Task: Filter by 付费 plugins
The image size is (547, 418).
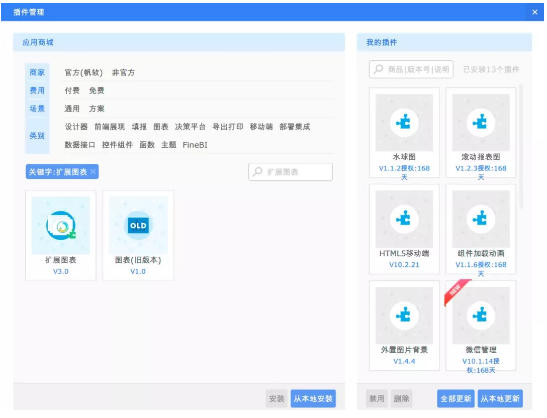Action: pyautogui.click(x=72, y=90)
